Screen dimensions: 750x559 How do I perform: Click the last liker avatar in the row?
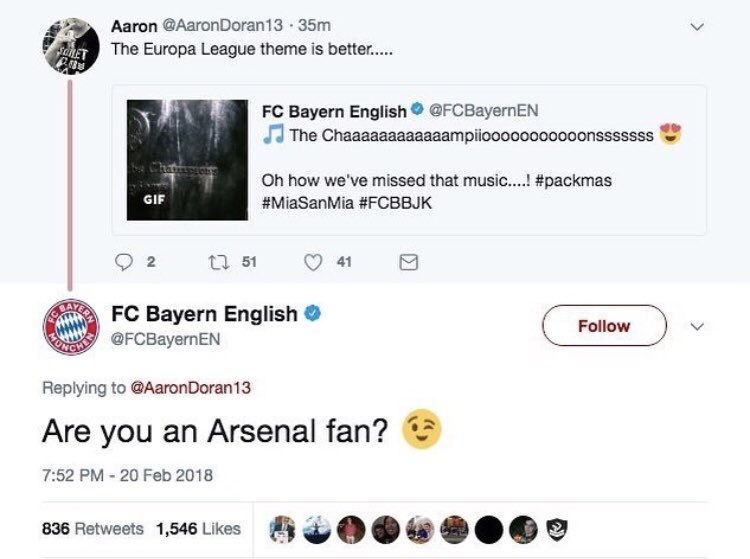(557, 528)
